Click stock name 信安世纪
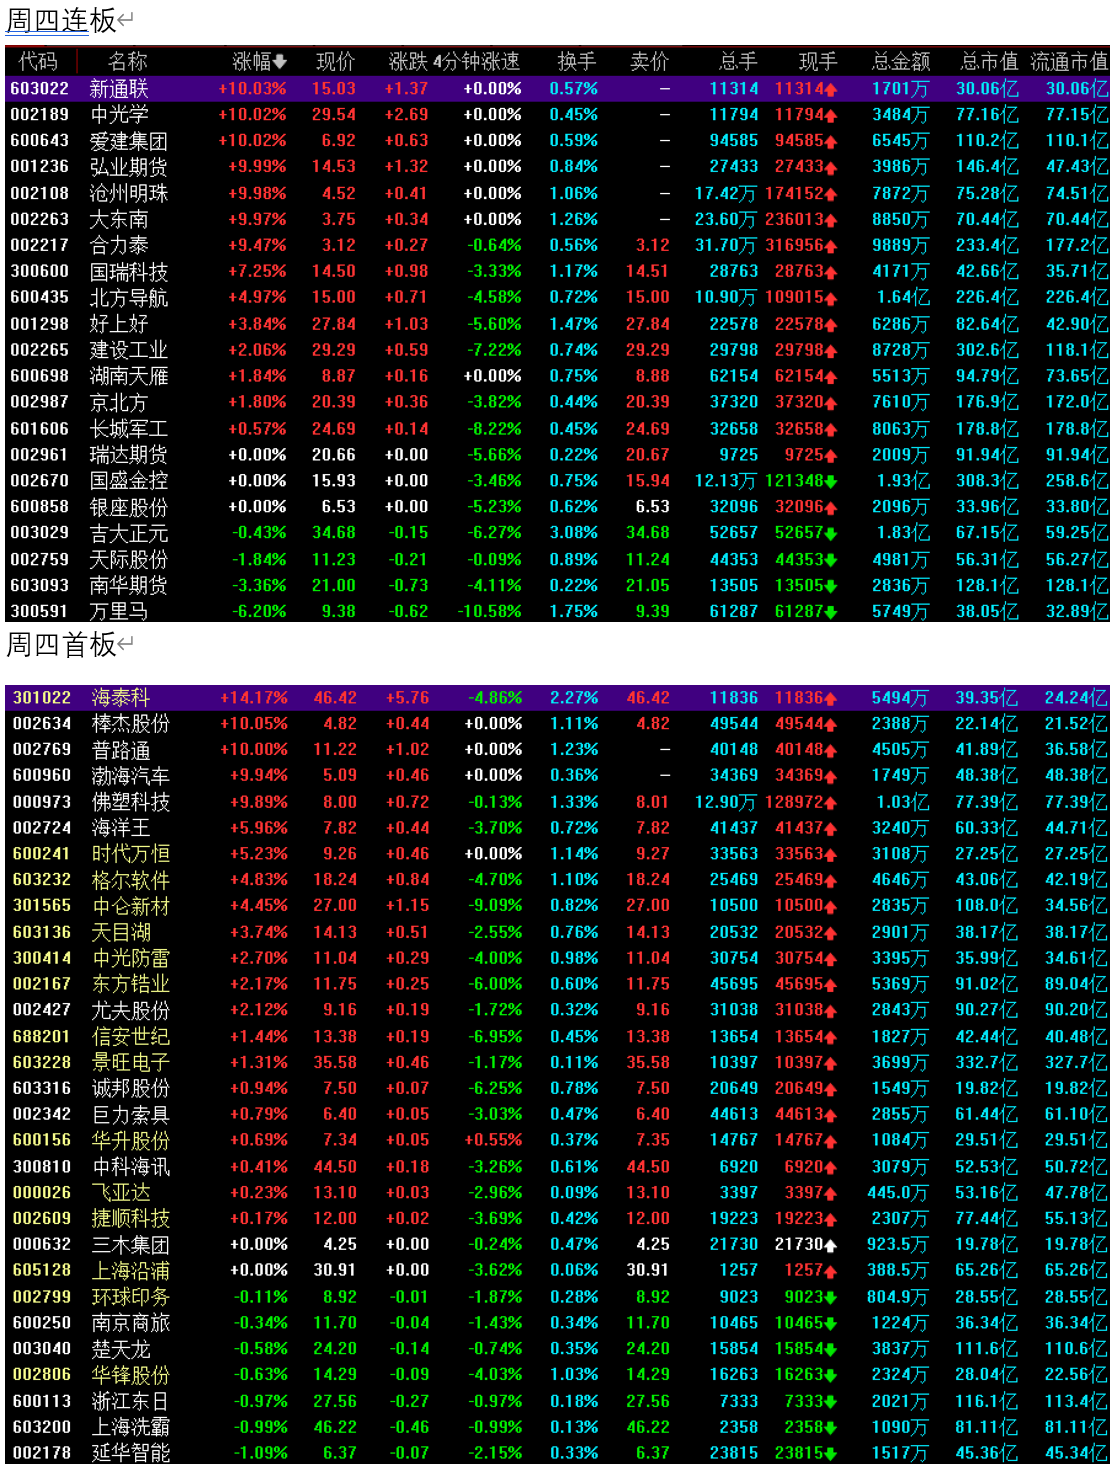Screen dimensions: 1110x1464 click(130, 1037)
